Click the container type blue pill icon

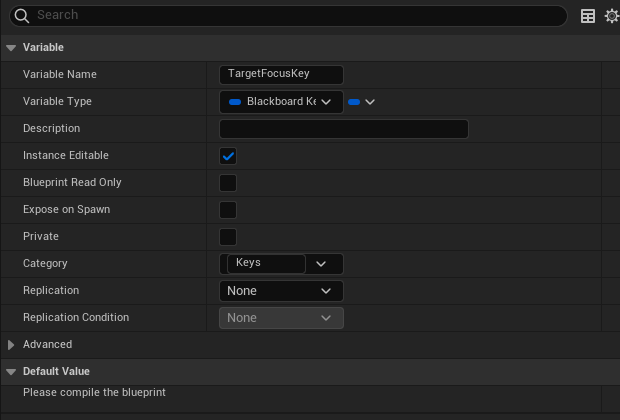coord(354,102)
